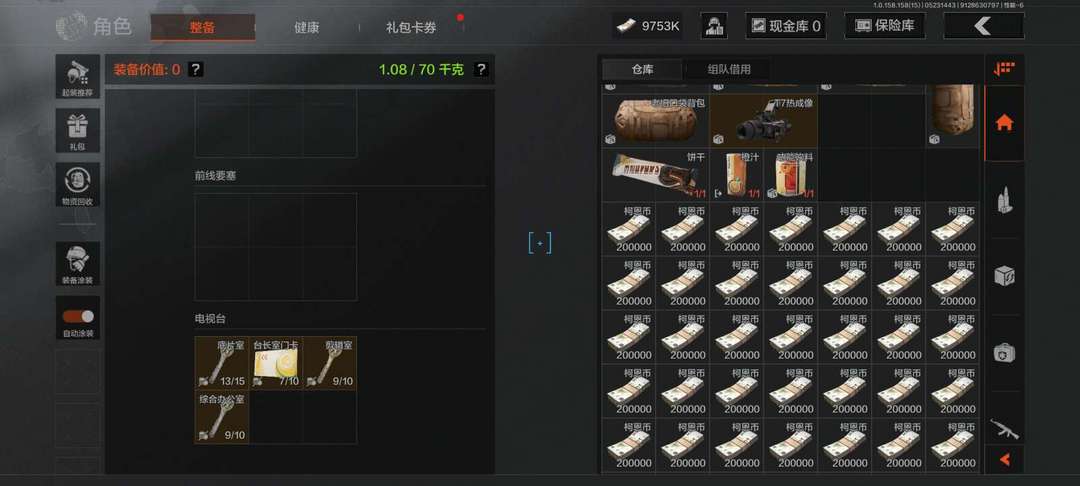Open the 组队借用 team borrow tab
1080x486 pixels.
pyautogui.click(x=729, y=69)
